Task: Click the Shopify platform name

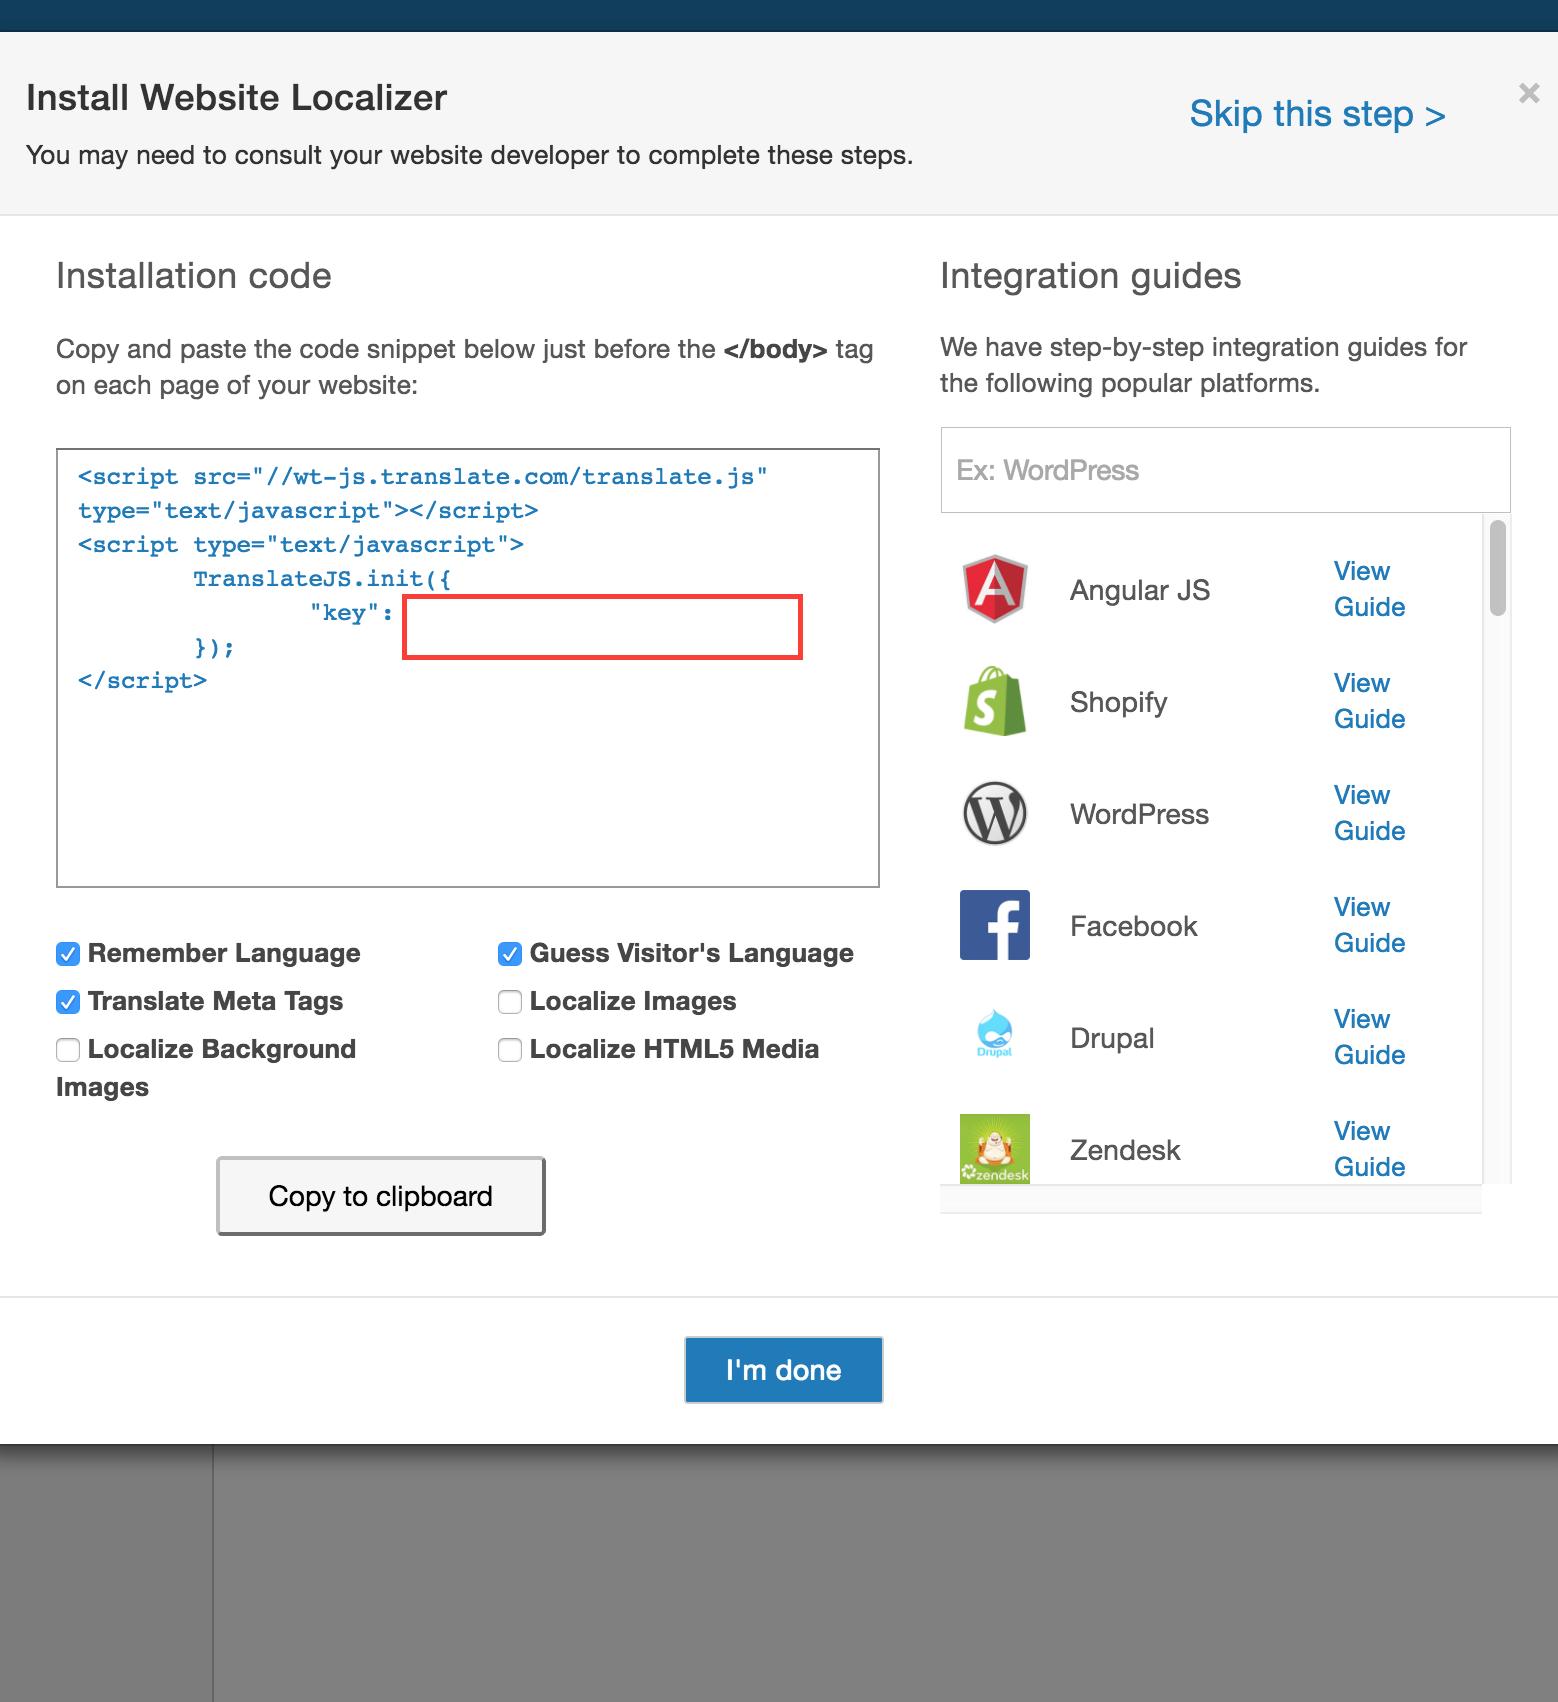Action: tap(1119, 703)
